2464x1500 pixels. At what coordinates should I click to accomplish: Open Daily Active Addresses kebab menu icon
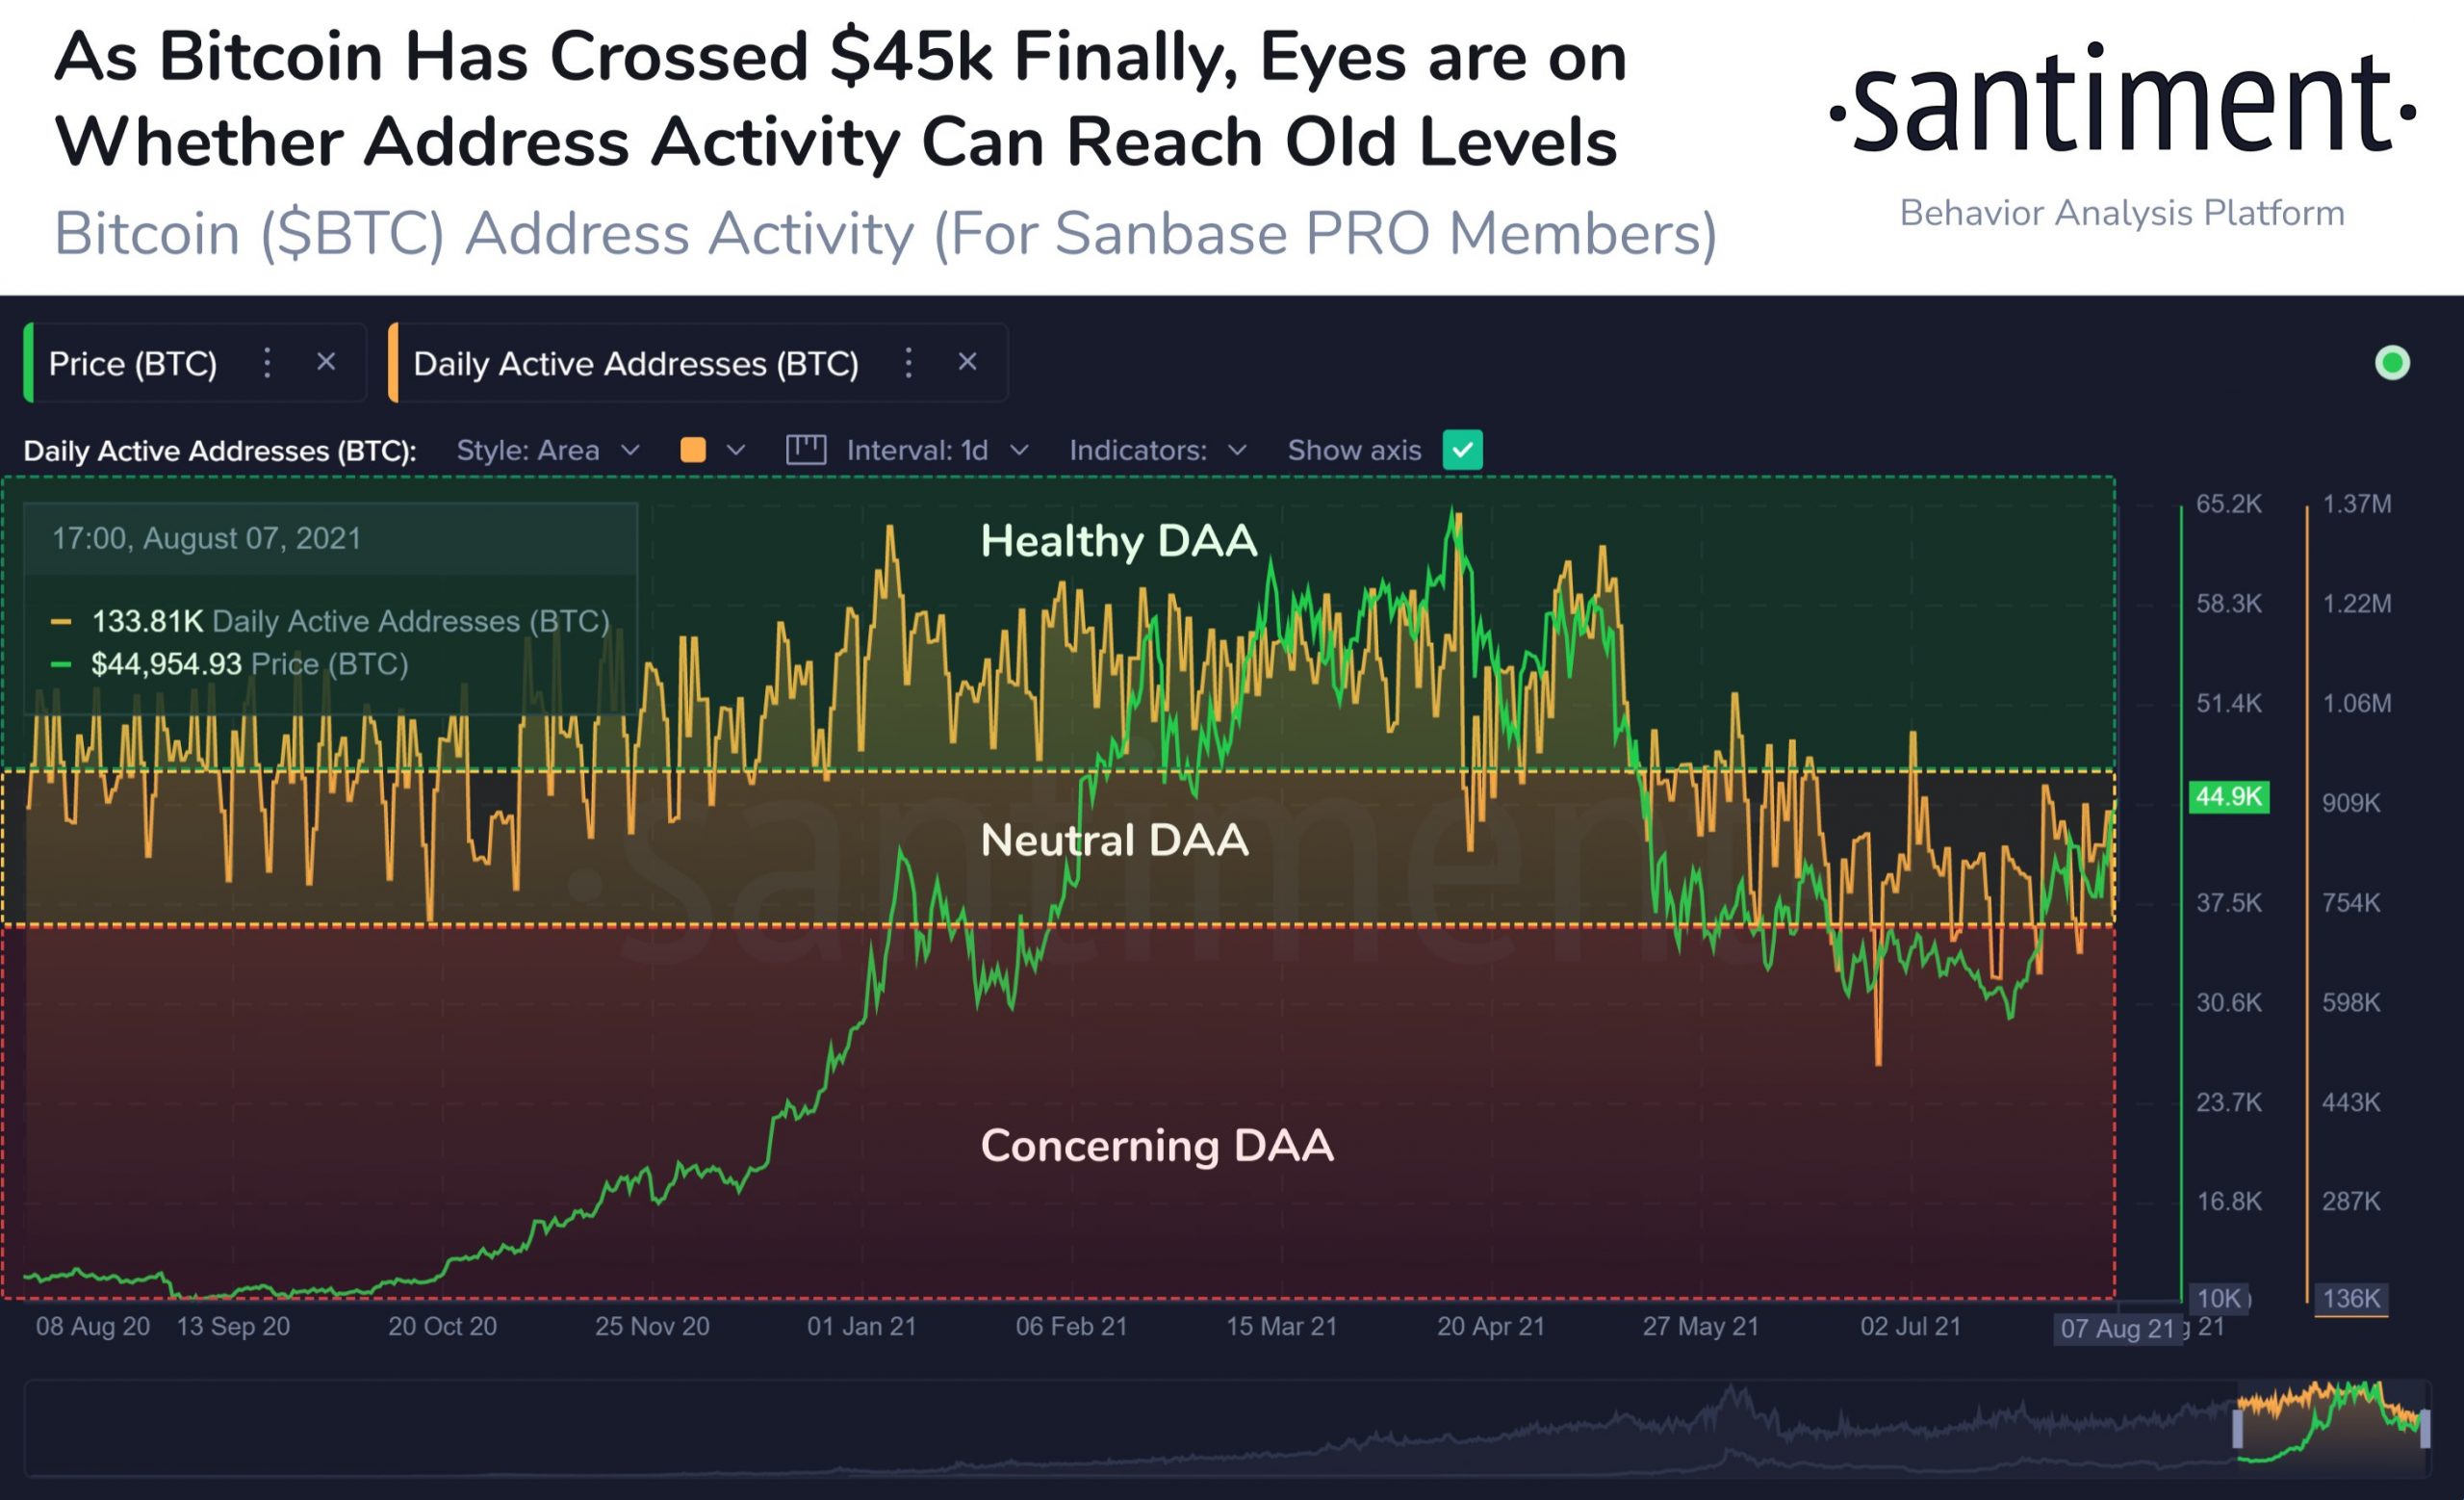(x=909, y=362)
